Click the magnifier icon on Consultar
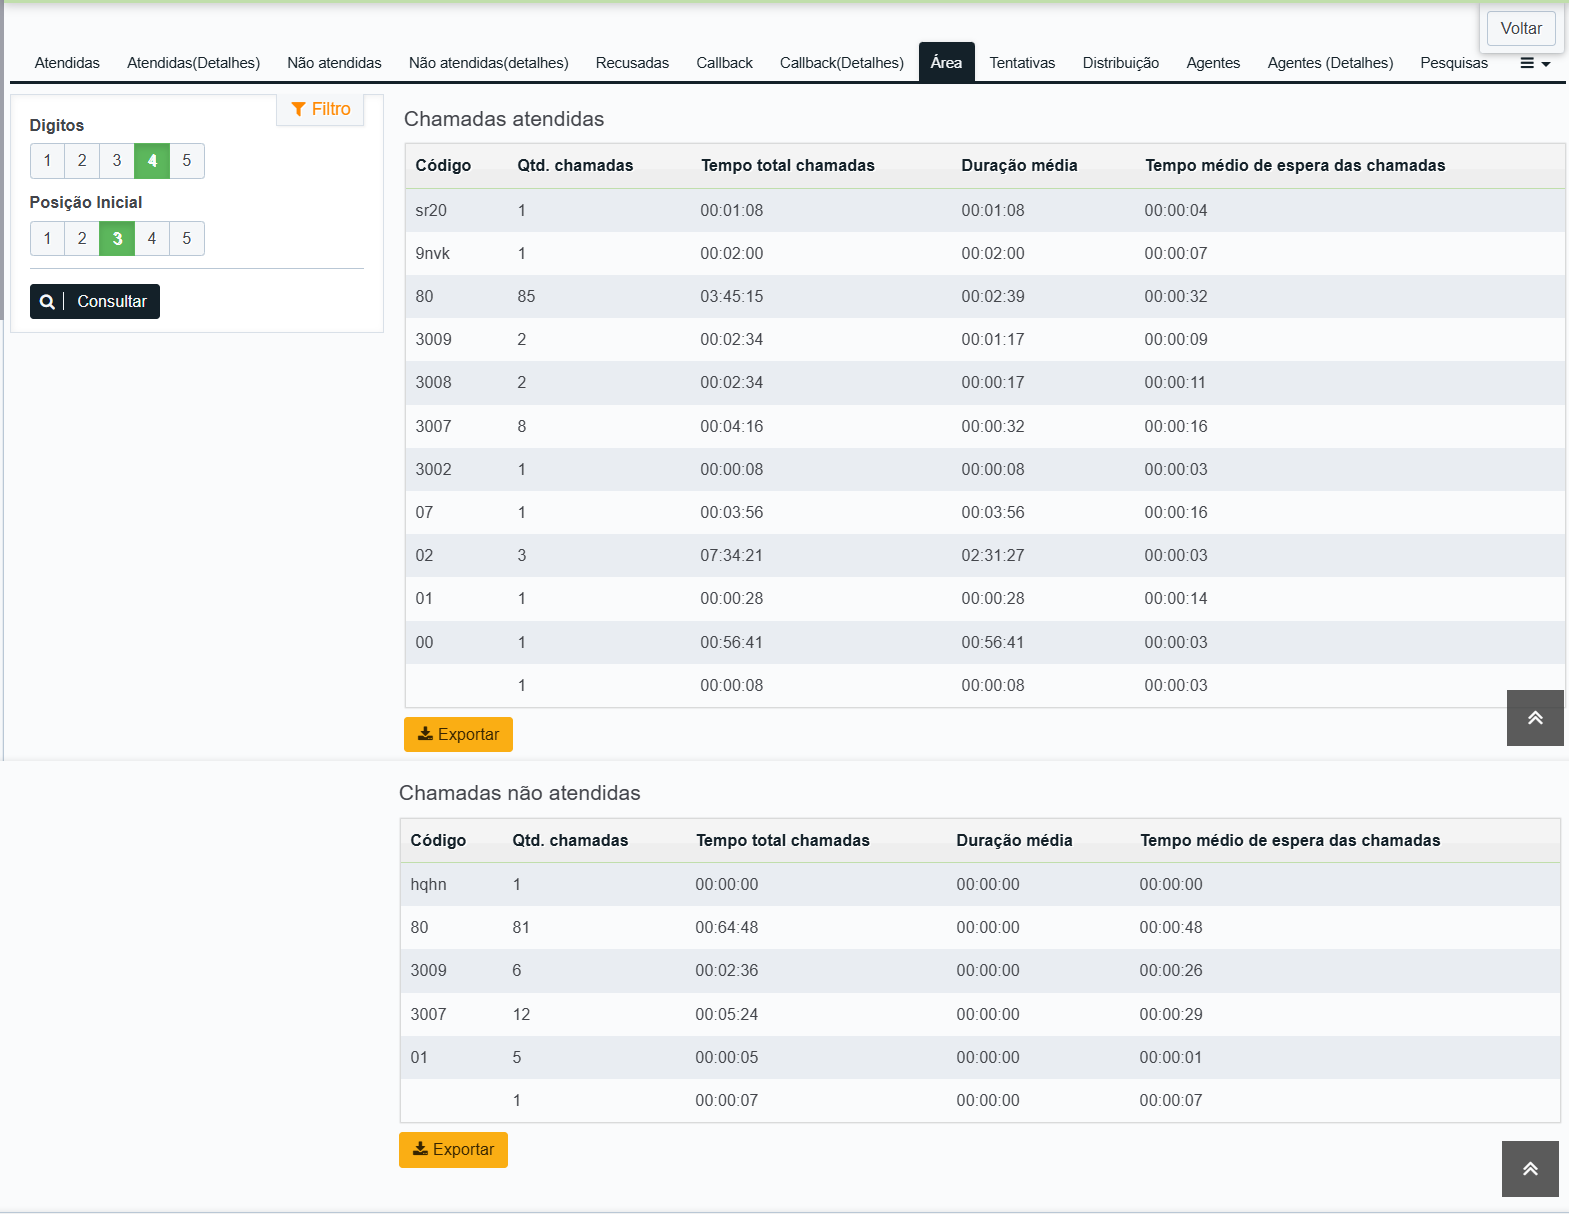This screenshot has width=1569, height=1214. coord(47,302)
